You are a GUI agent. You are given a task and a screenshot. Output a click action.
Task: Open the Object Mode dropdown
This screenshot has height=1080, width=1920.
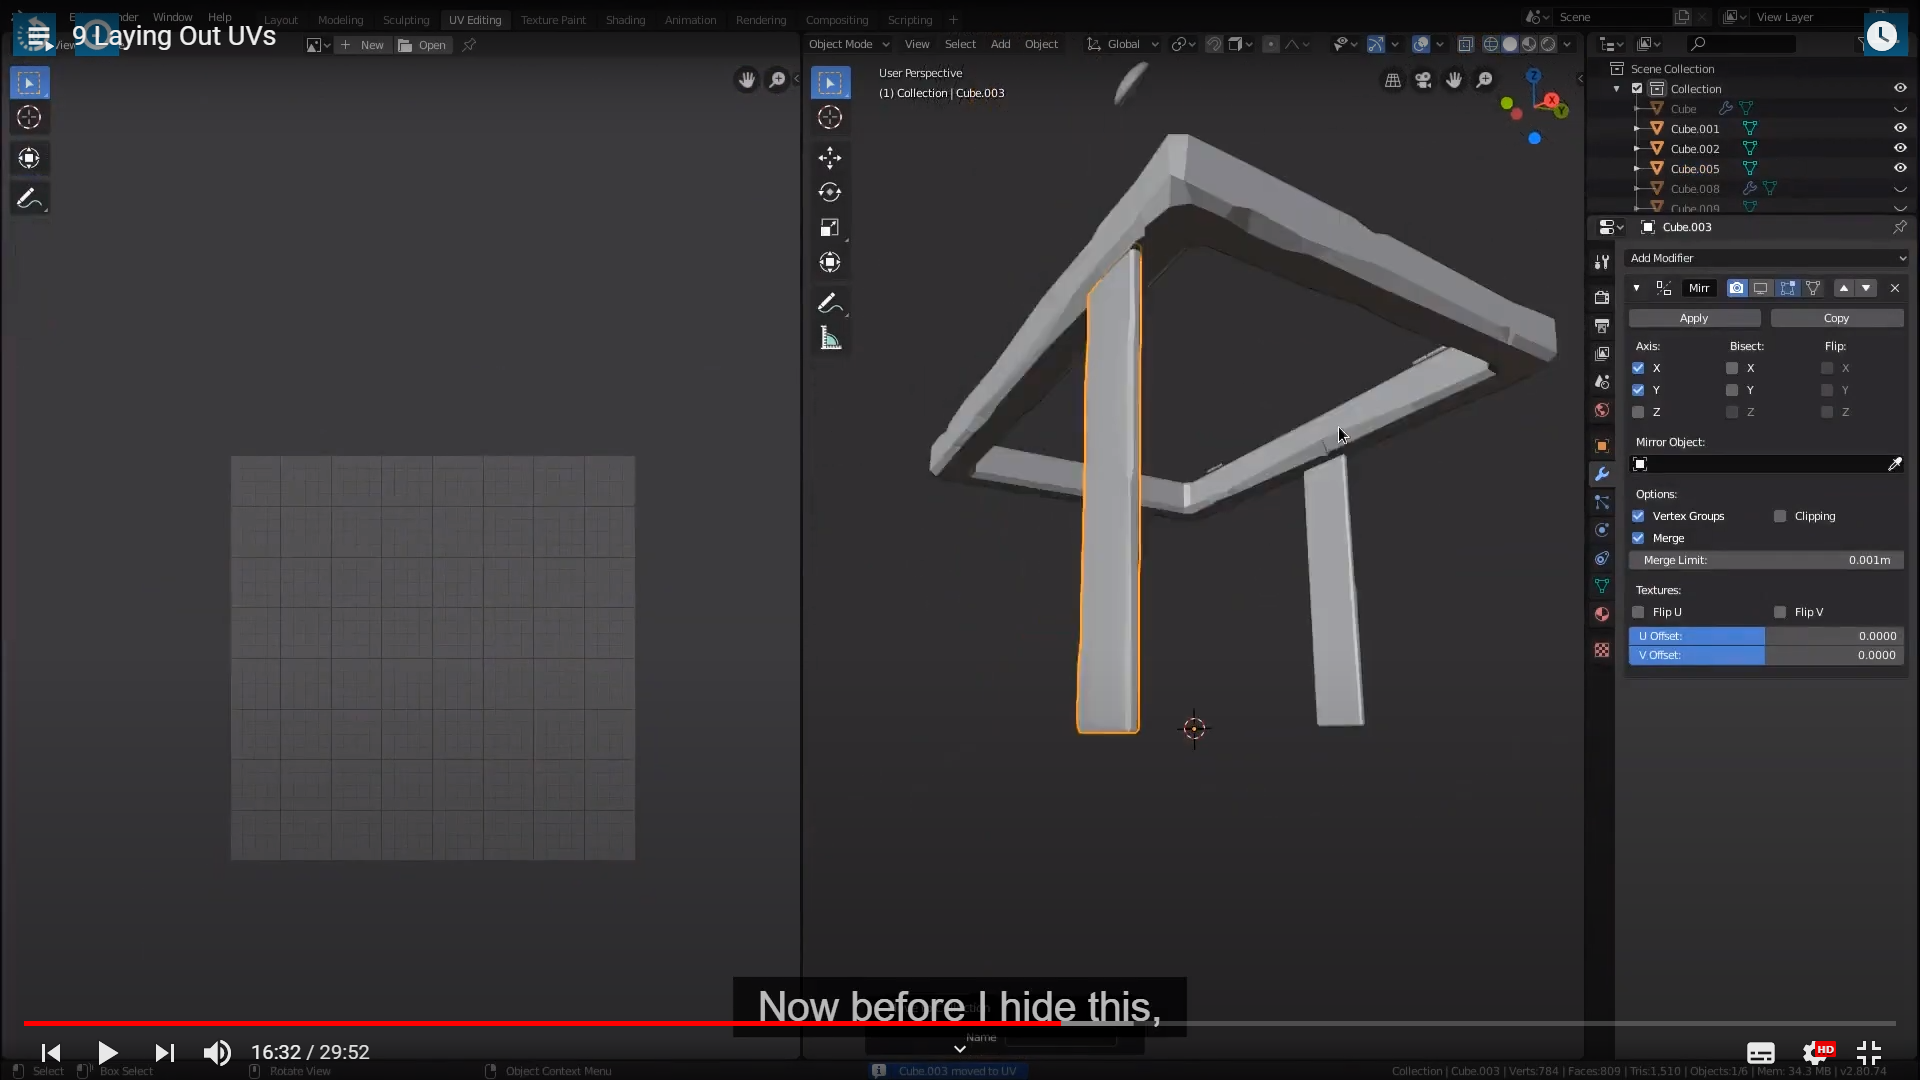click(x=848, y=44)
